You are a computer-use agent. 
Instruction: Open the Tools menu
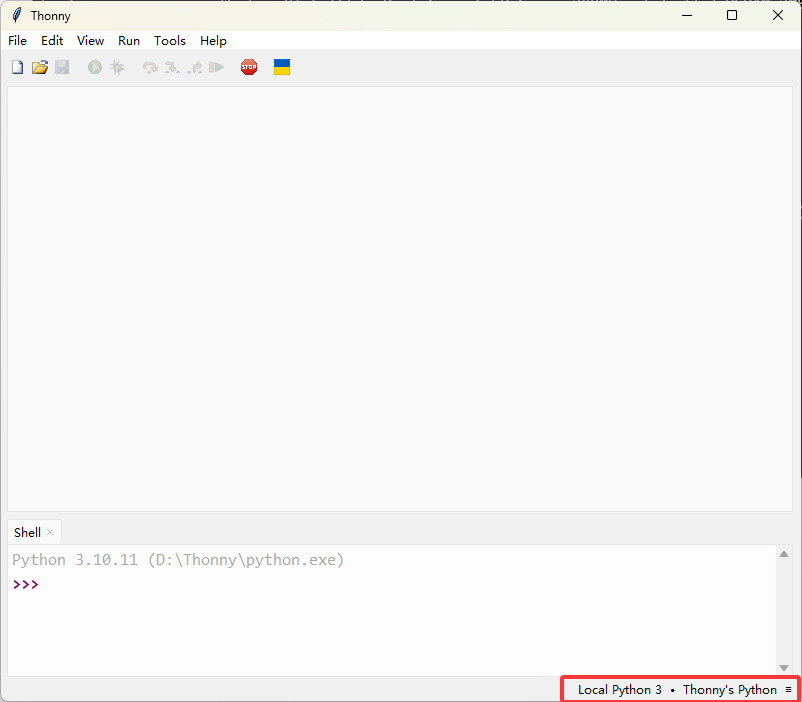coord(170,41)
